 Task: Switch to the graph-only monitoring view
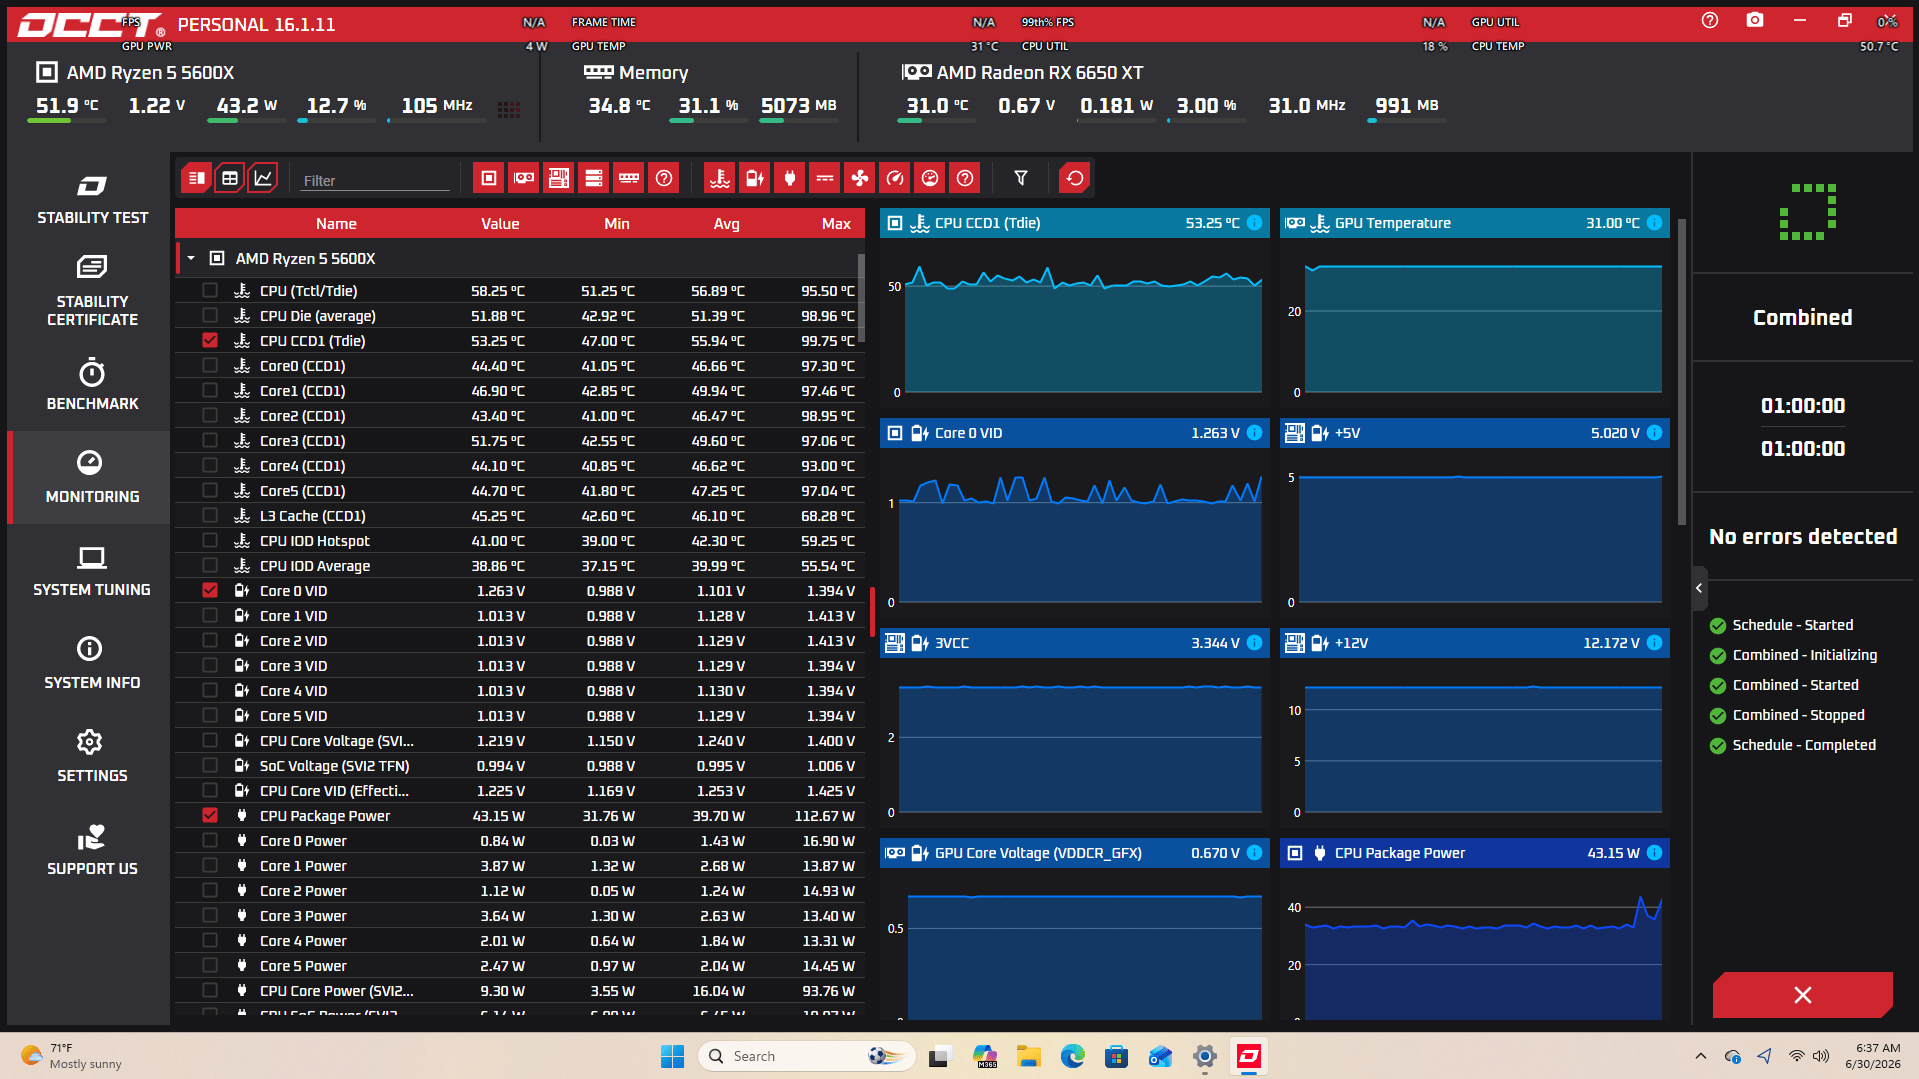[263, 178]
